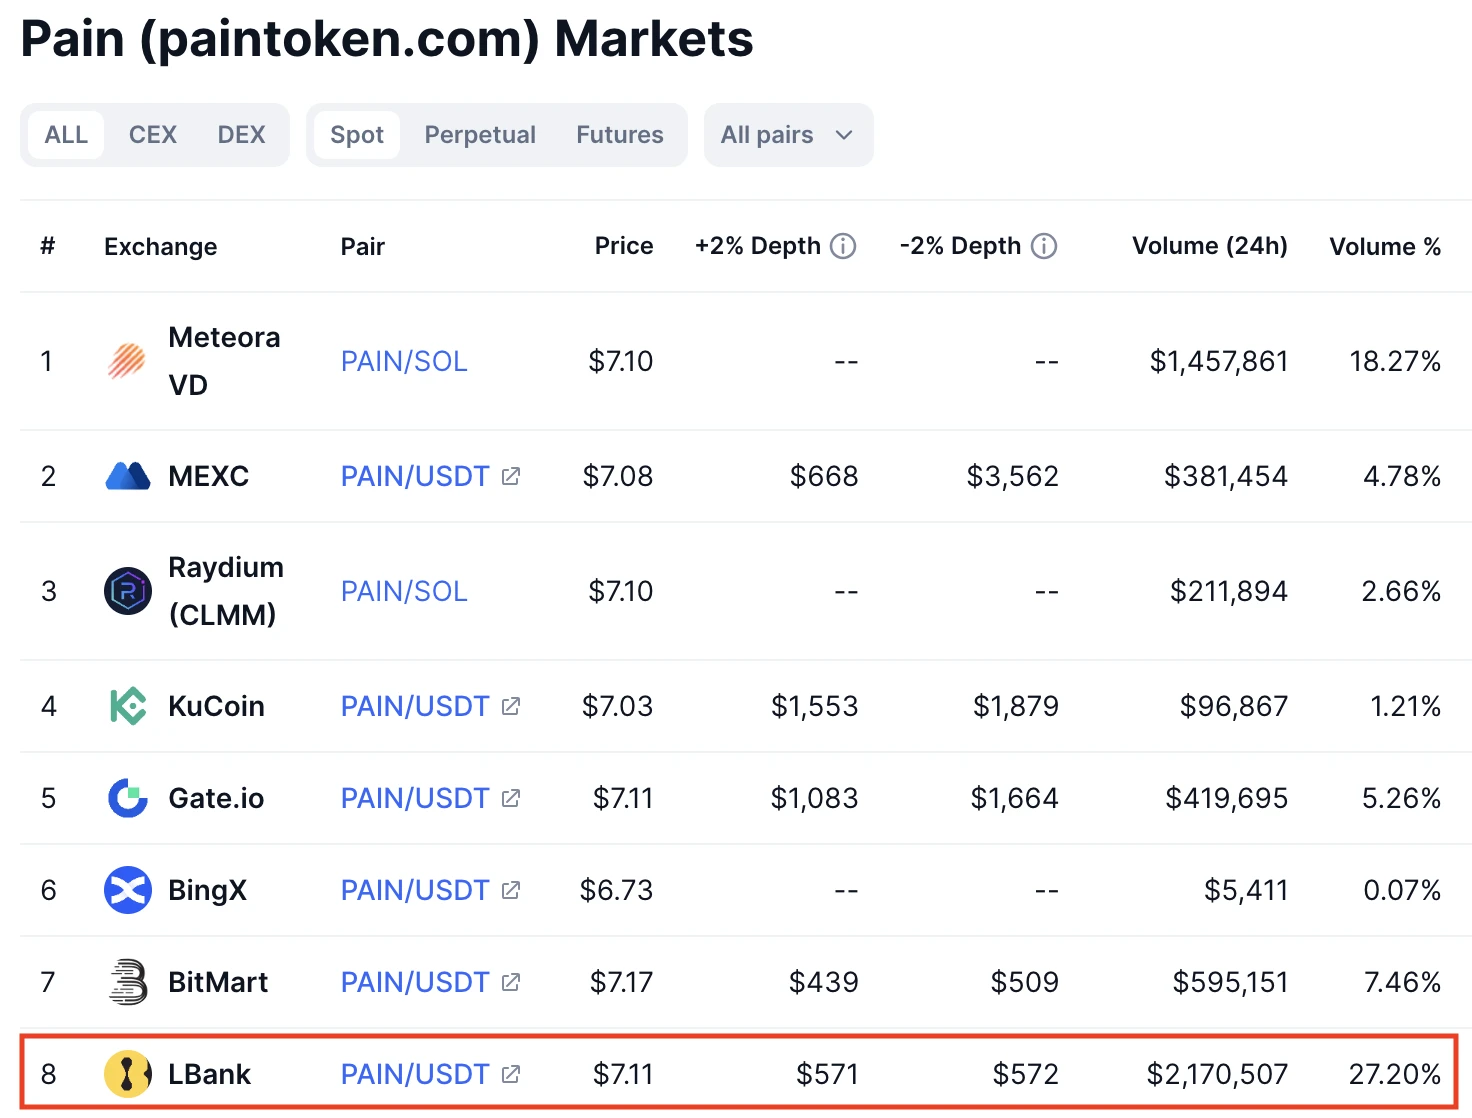Screen dimensions: 1472x1118
Task: Click the KuCoin exchange logo
Action: 127,706
